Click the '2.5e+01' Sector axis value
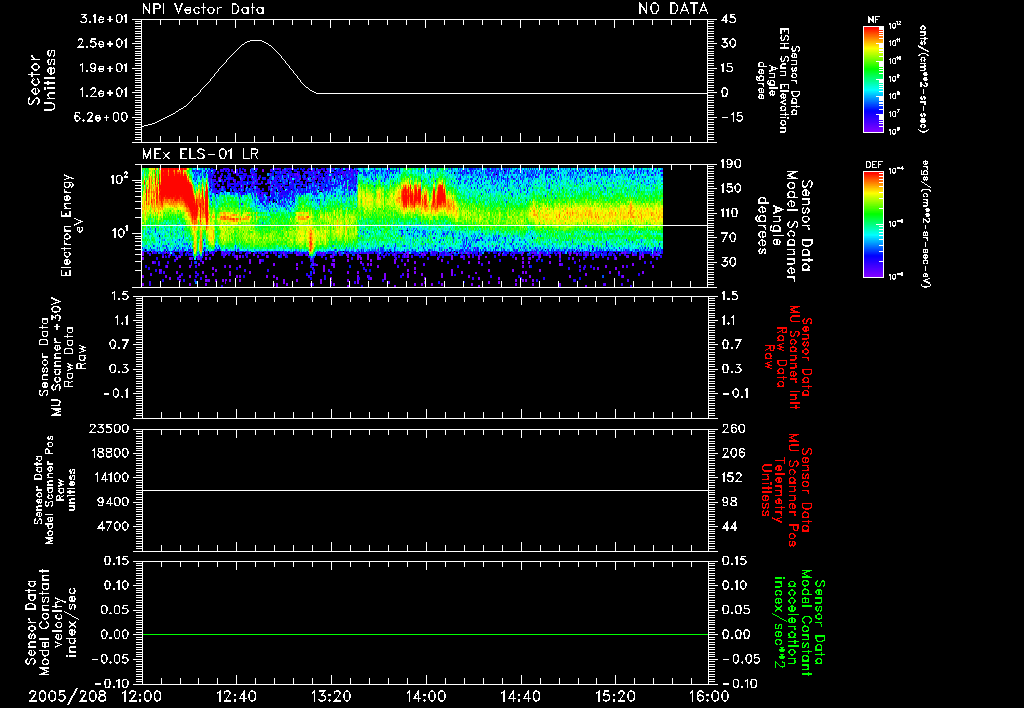This screenshot has width=1024, height=708. pos(104,43)
